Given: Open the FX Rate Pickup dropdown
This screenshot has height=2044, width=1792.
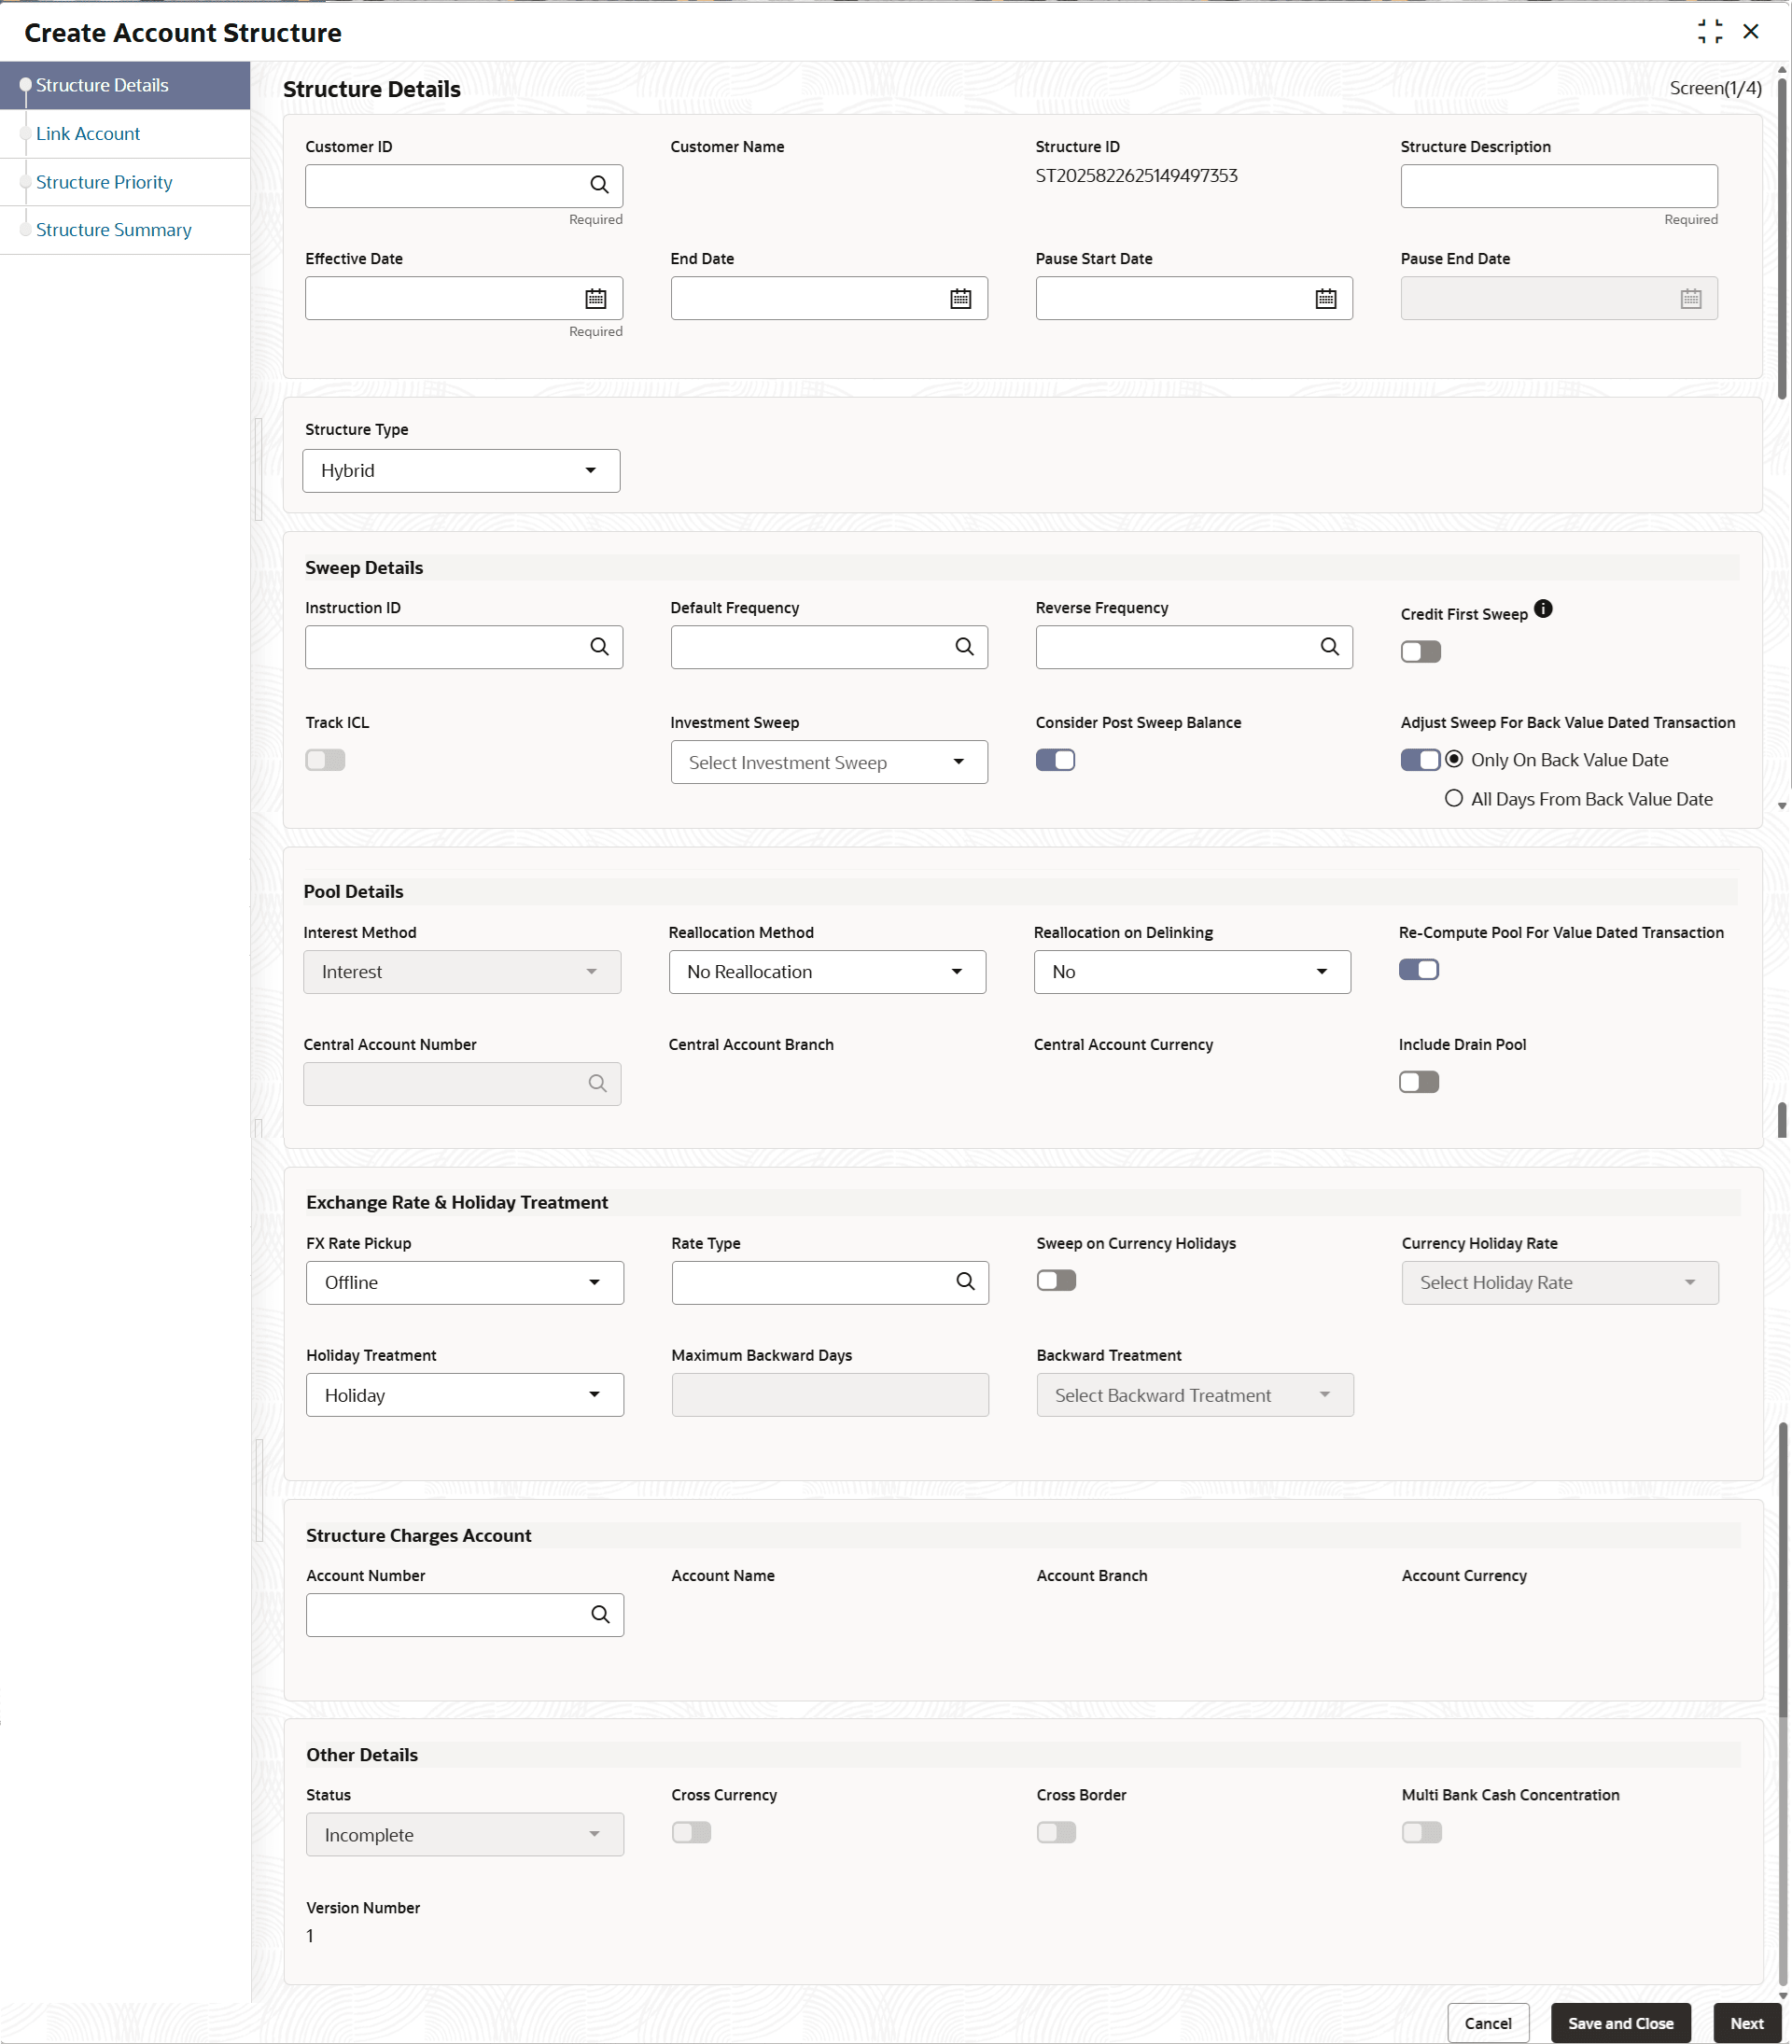Looking at the screenshot, I should click(464, 1283).
